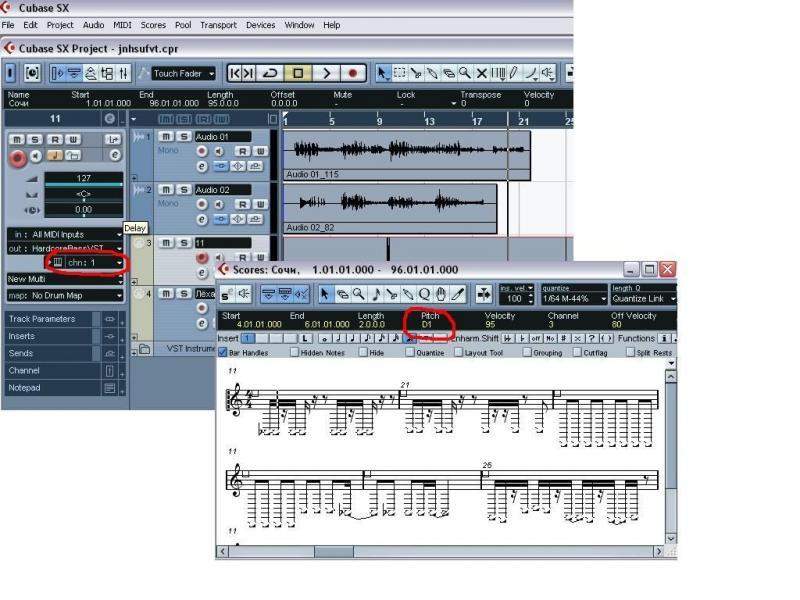Activate Solo Editor in Scores window
The image size is (800, 600).
228,294
